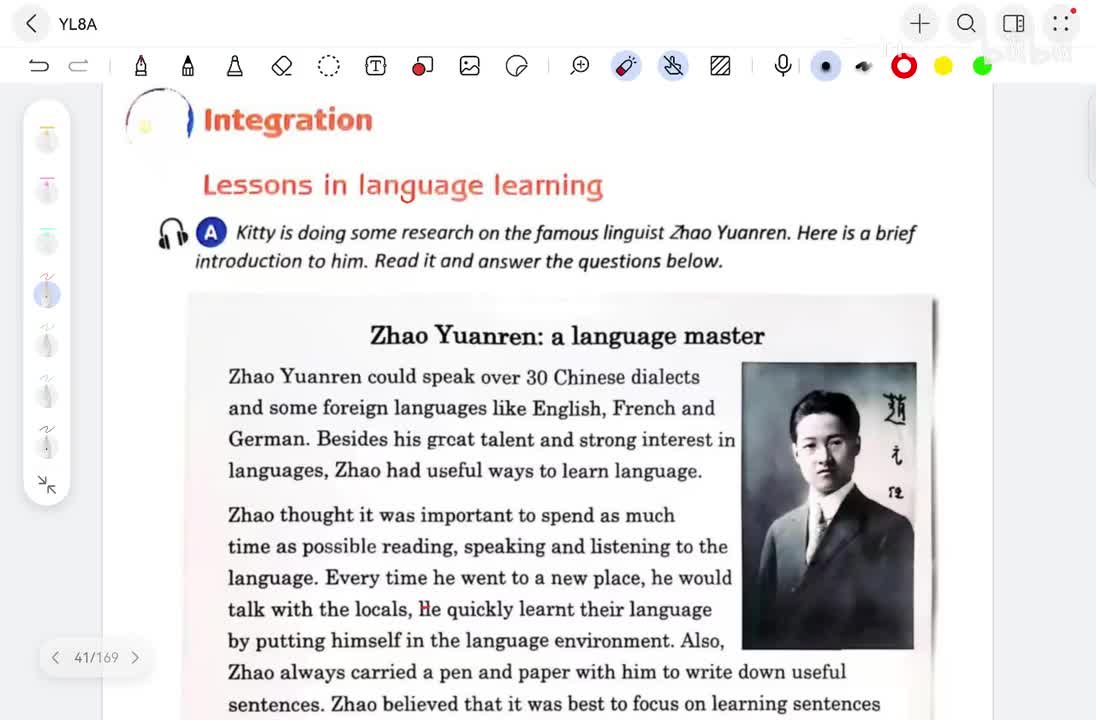The image size is (1096, 720).
Task: Click the blue A section badge
Action: [x=210, y=233]
